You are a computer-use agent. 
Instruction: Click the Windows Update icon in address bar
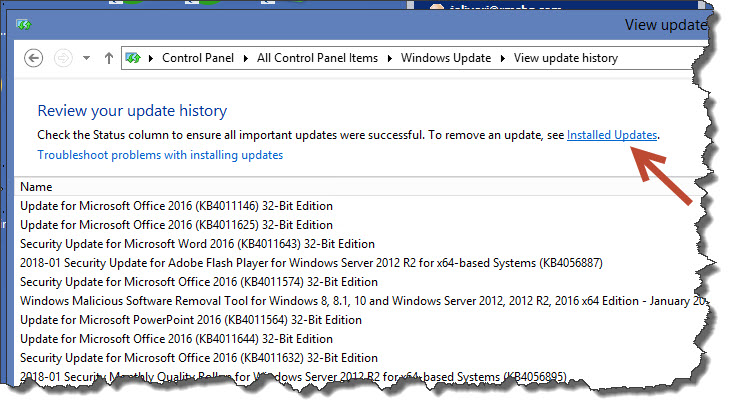click(x=133, y=58)
